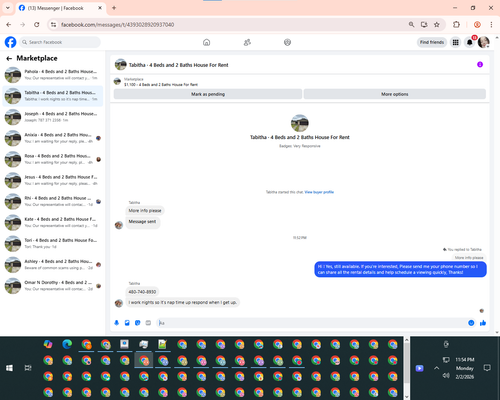
Task: Open the Groups icon in top navigation
Action: click(287, 42)
